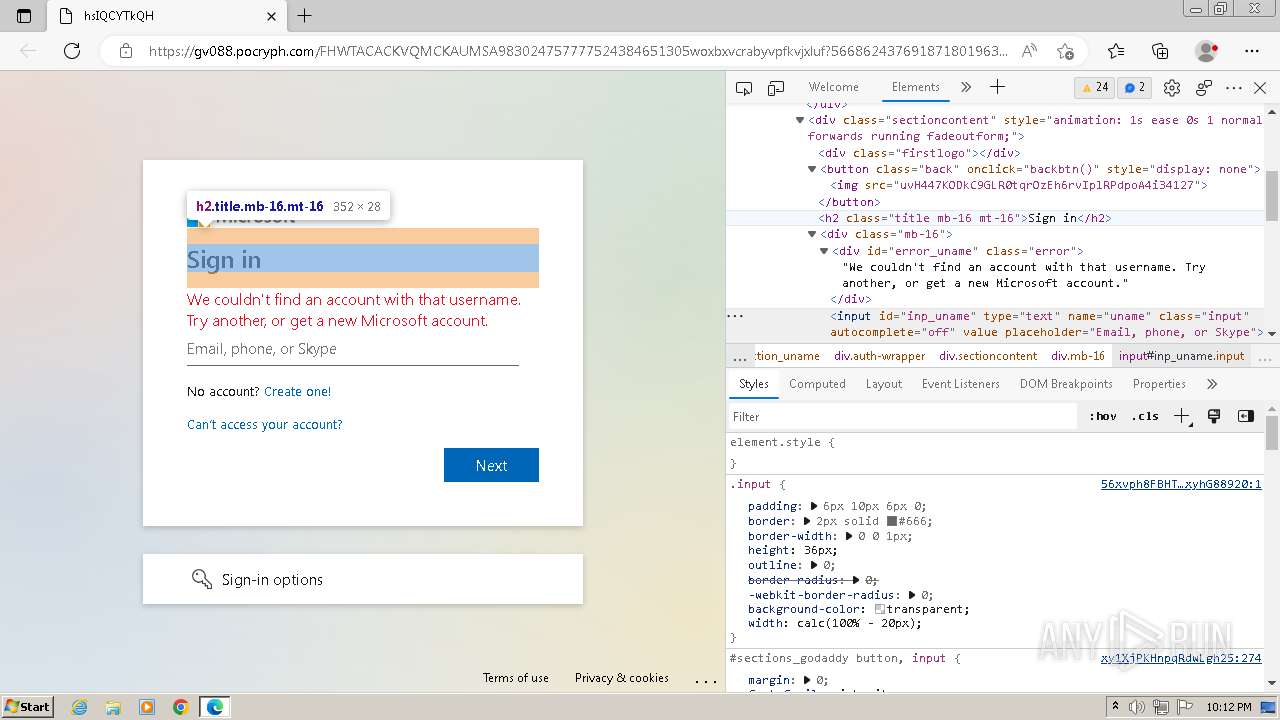Viewport: 1280px width, 720px height.
Task: Add a new style rule
Action: (x=1182, y=417)
